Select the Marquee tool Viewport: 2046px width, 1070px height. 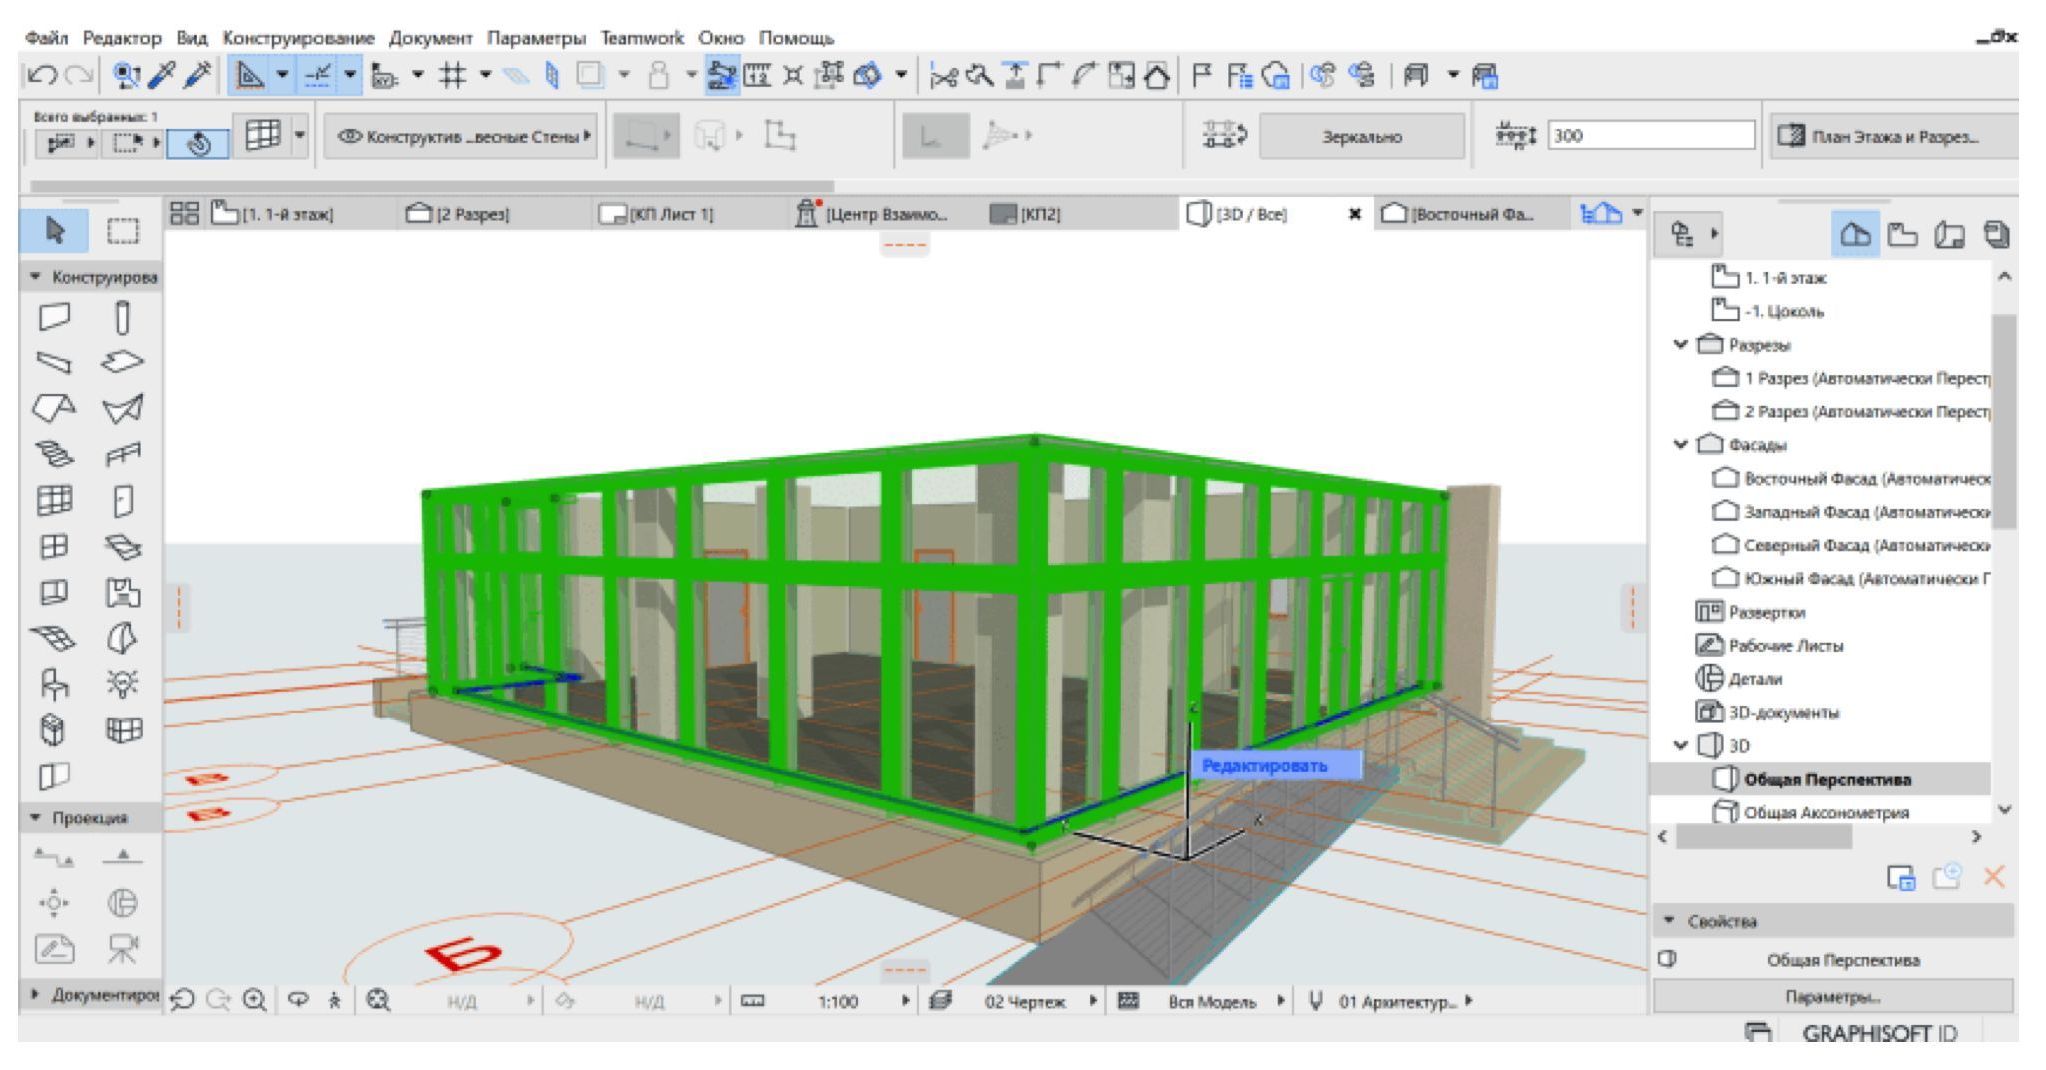(123, 231)
